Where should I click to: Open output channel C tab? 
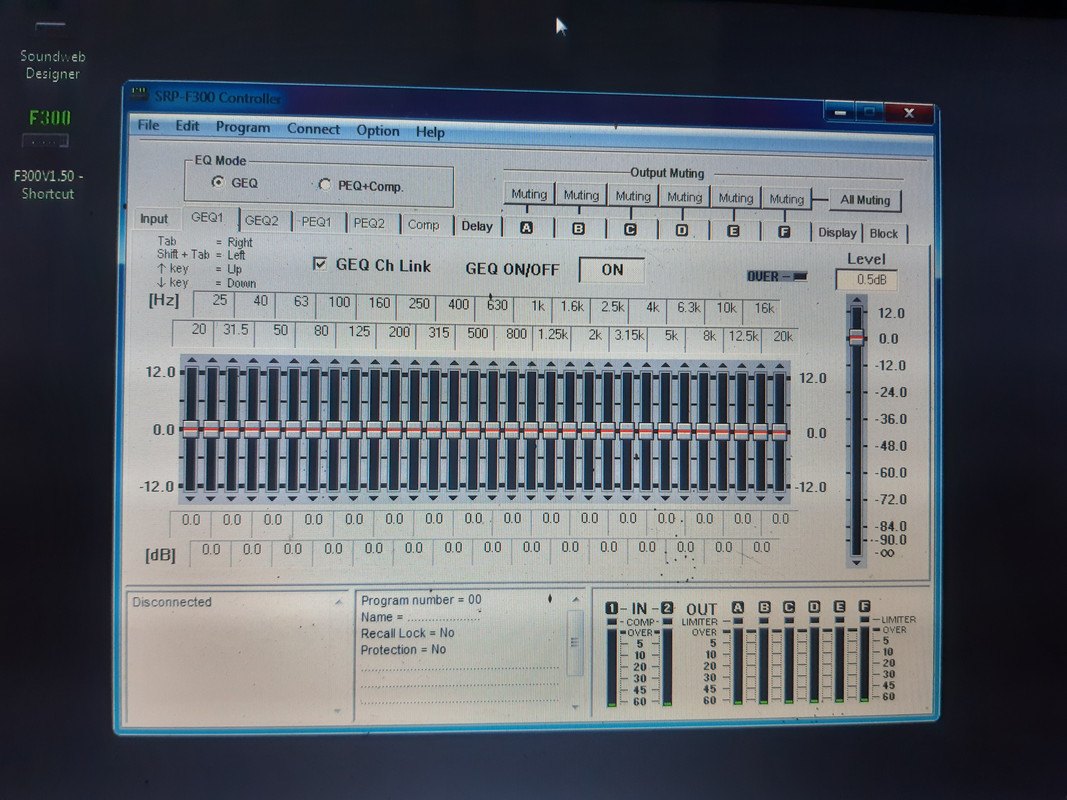tap(630, 230)
